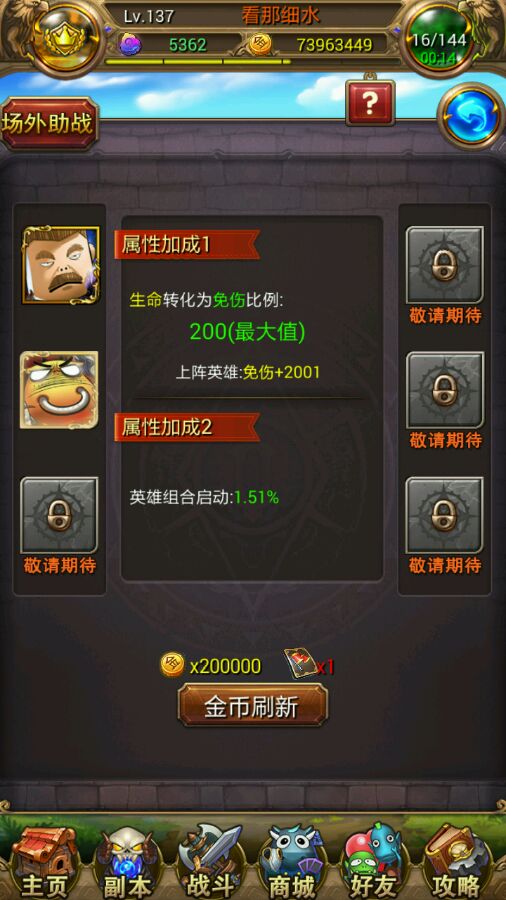Click the 场外助战 banner button

[x=49, y=124]
